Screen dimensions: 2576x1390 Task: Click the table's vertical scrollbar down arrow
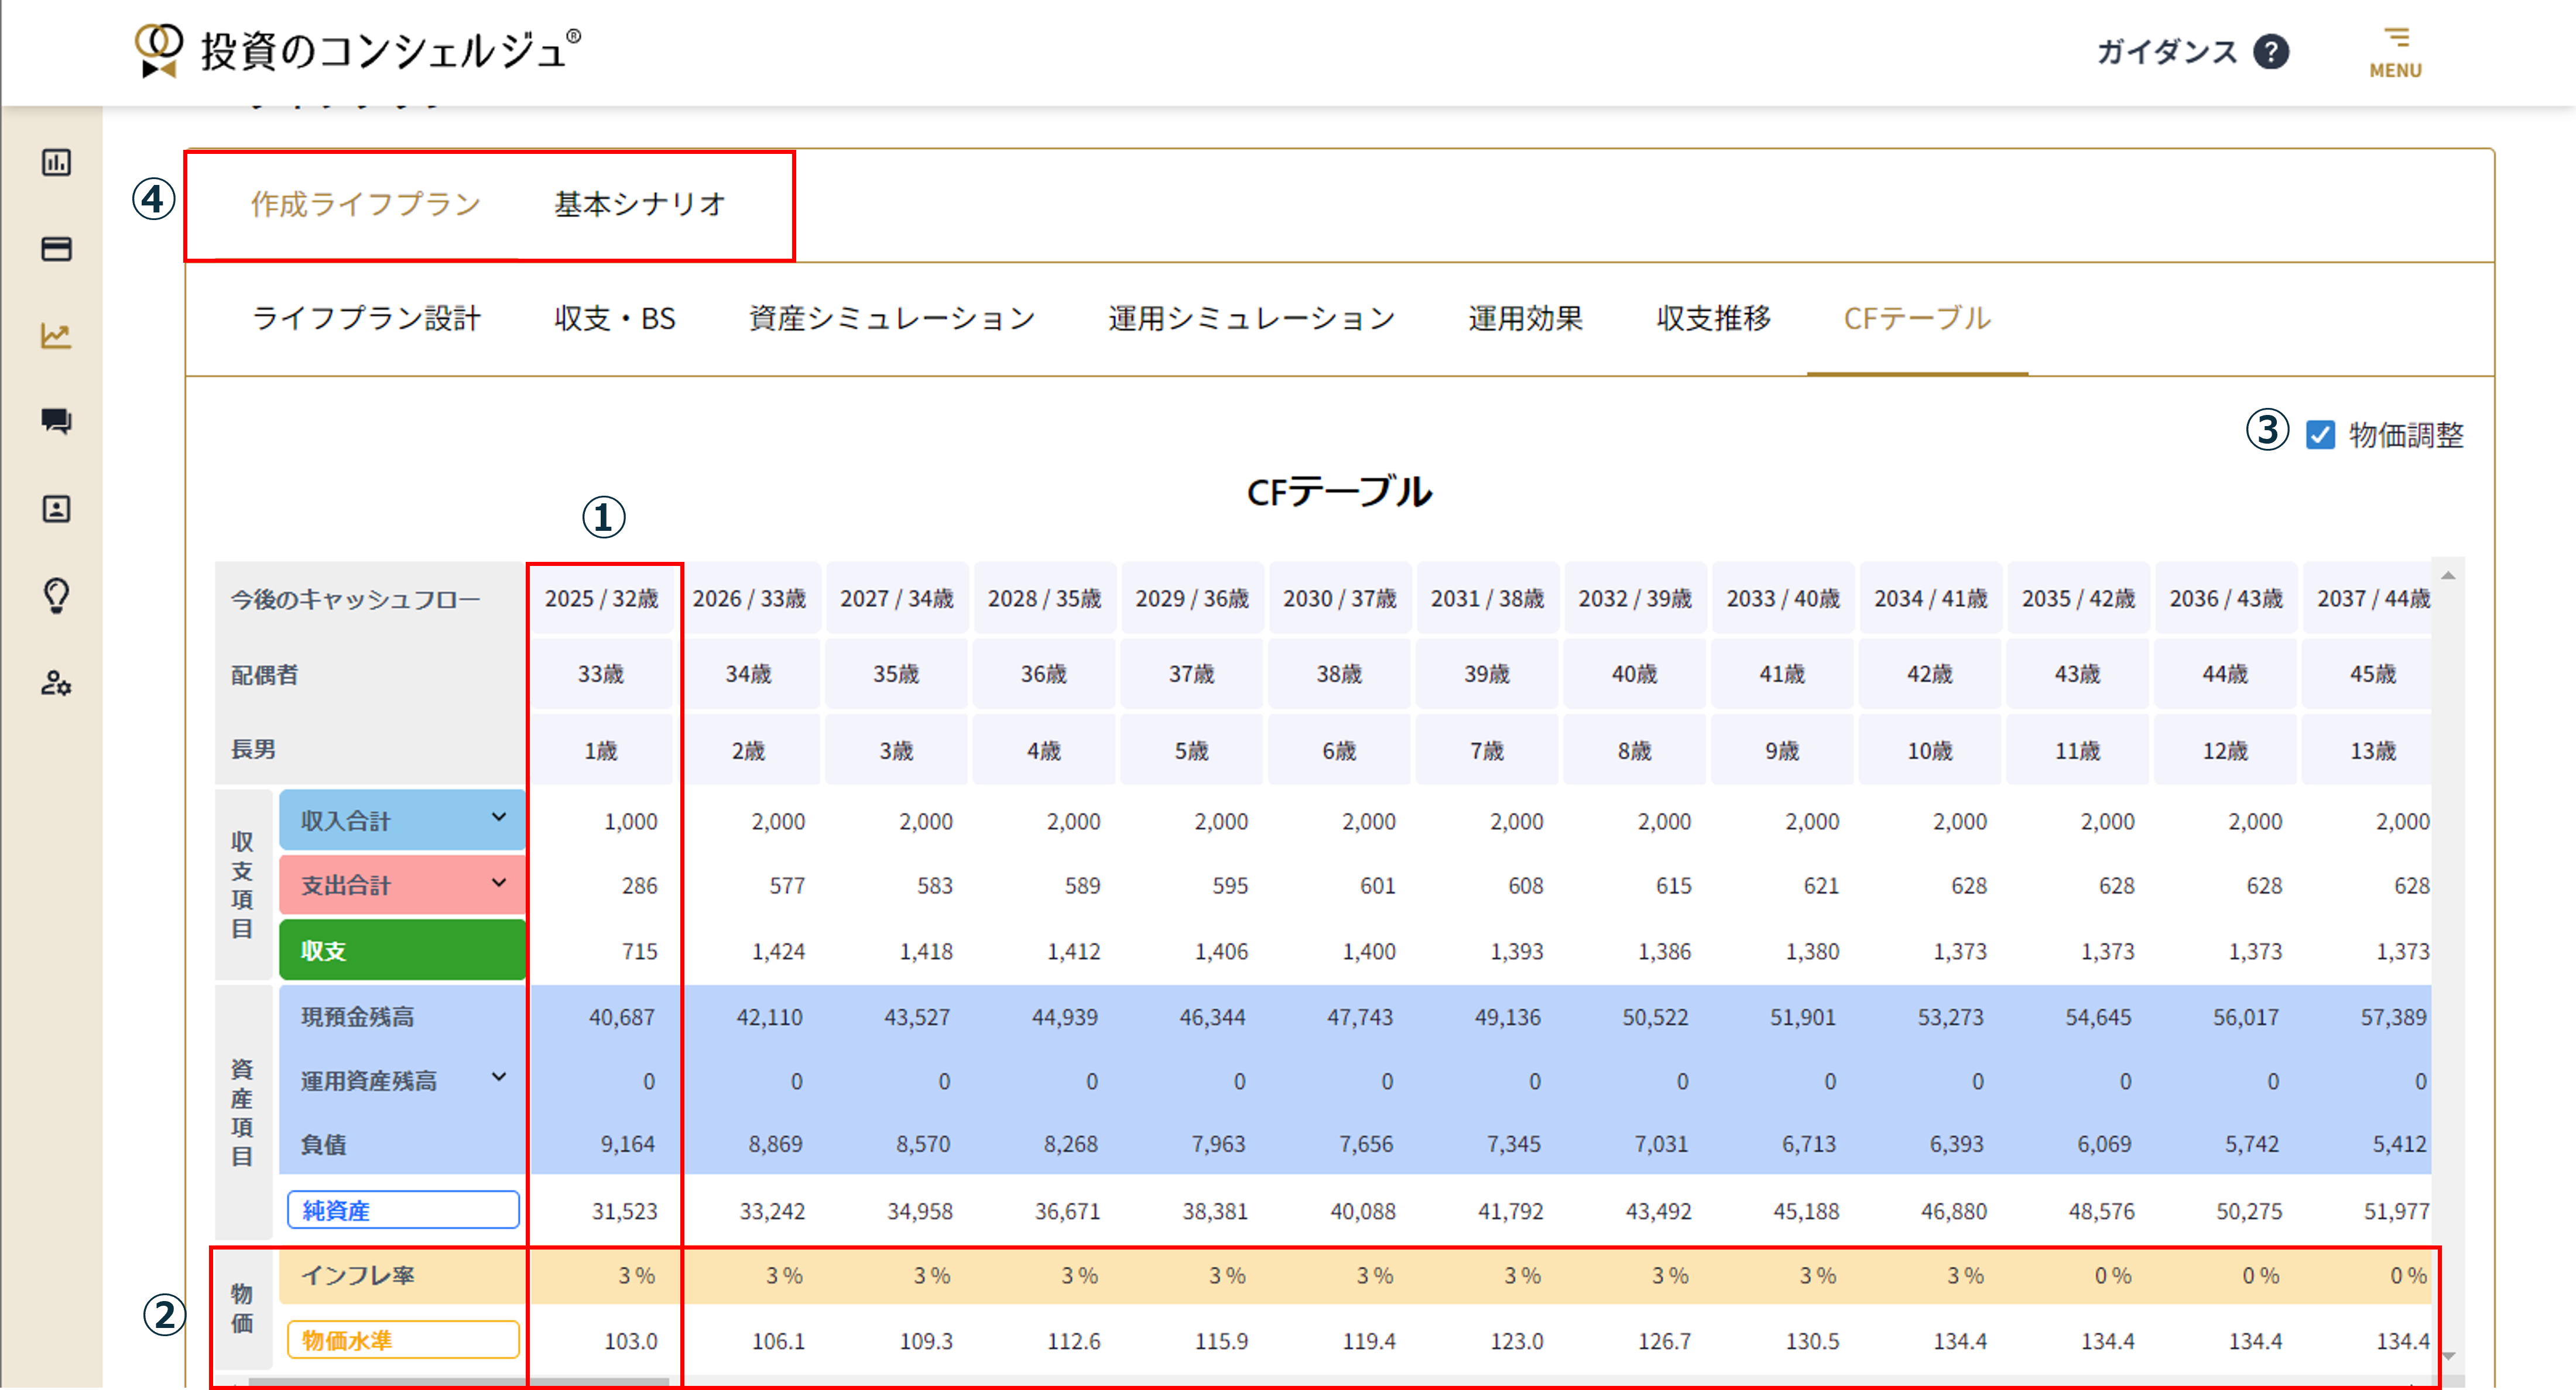coord(2448,1356)
